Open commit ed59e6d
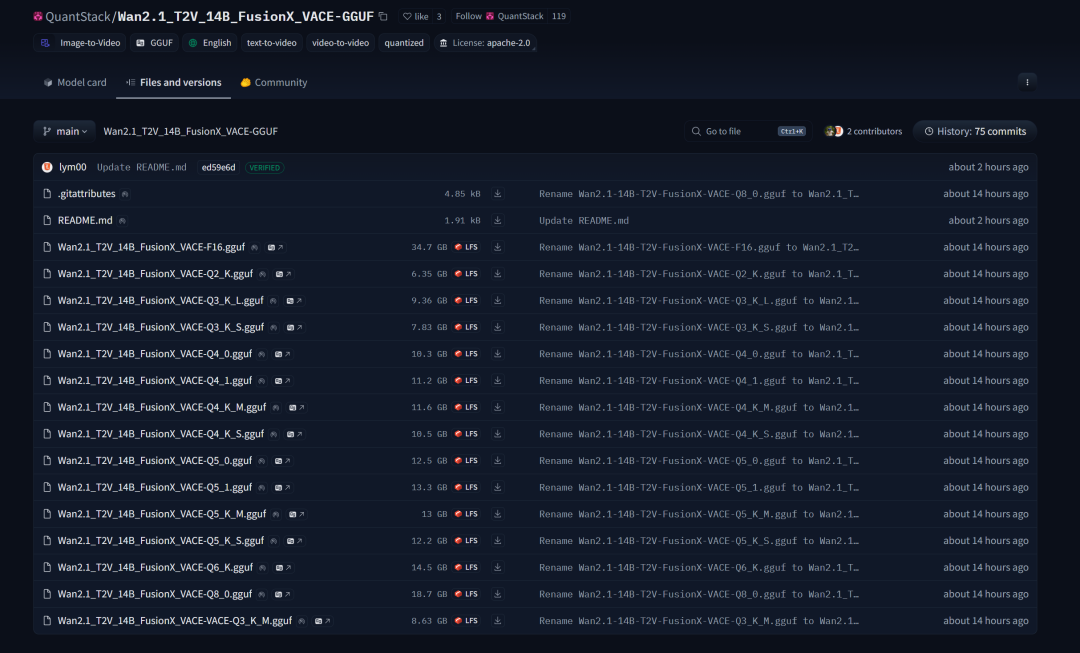The width and height of the screenshot is (1080, 653). pos(218,167)
